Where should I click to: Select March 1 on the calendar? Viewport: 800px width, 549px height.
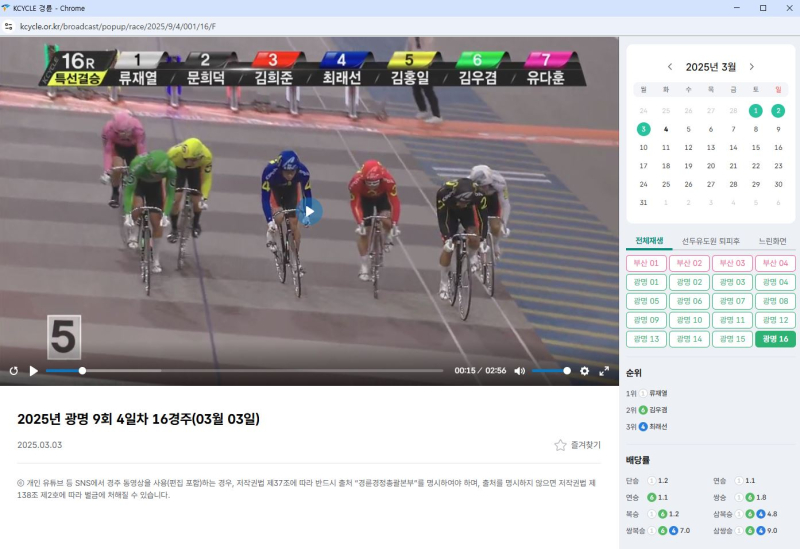[756, 111]
